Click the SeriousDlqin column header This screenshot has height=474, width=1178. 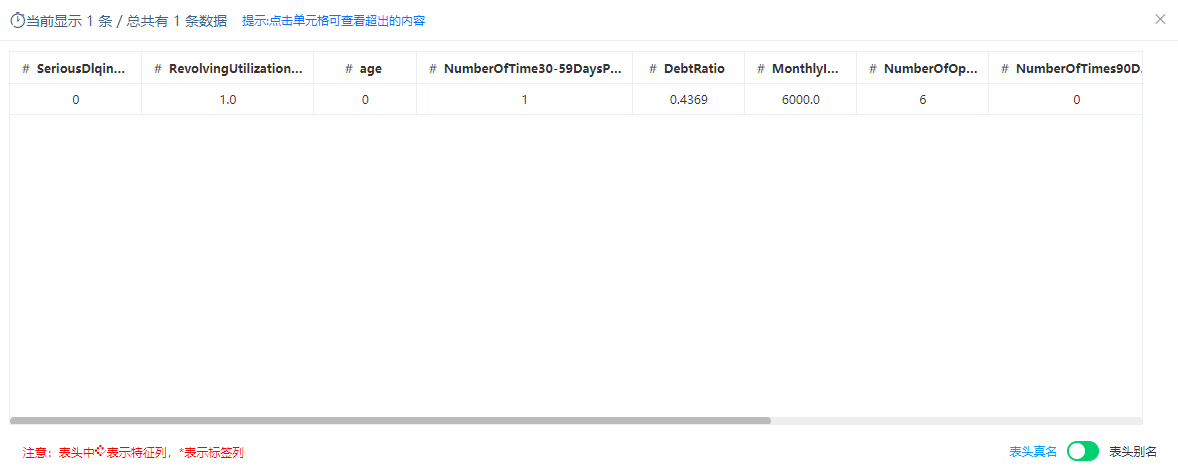[75, 69]
